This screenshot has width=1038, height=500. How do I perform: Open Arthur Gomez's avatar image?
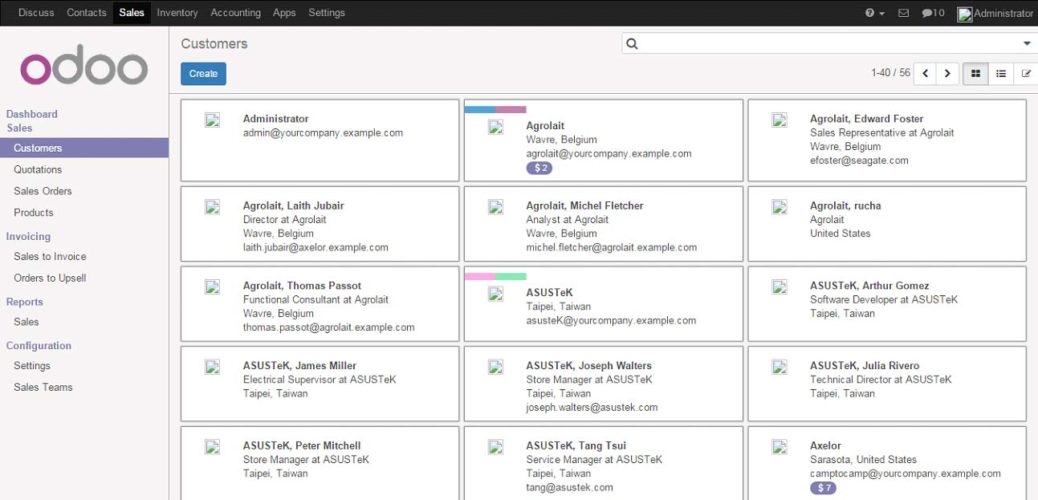tap(779, 287)
